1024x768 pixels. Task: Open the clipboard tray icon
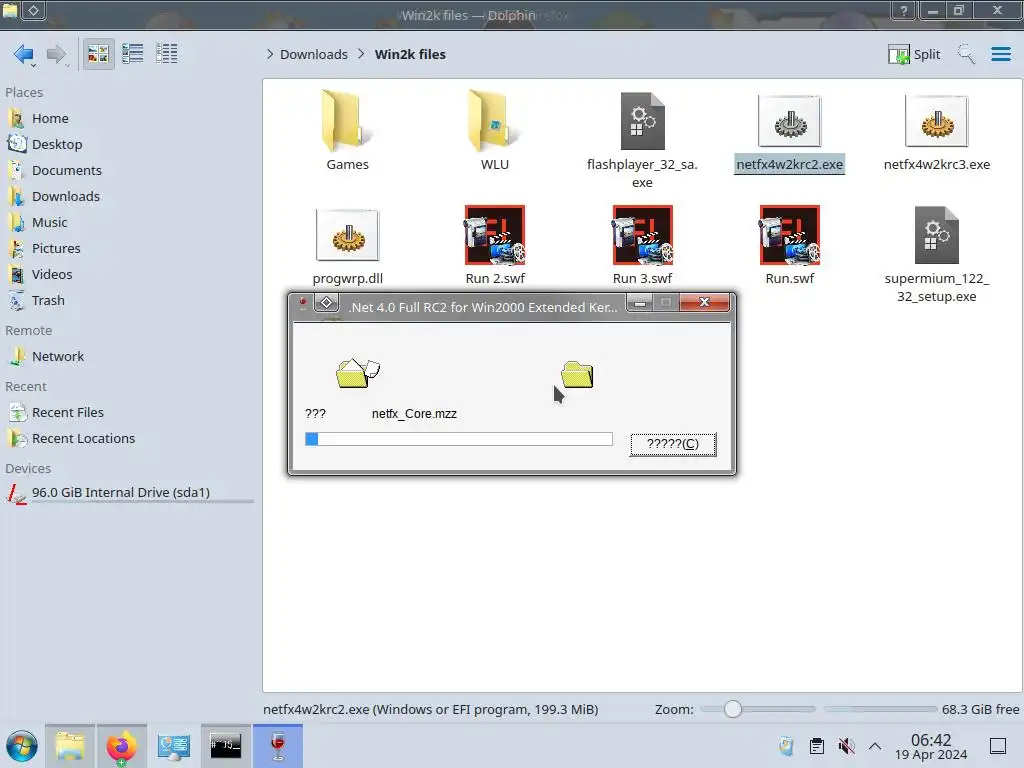pyautogui.click(x=816, y=746)
